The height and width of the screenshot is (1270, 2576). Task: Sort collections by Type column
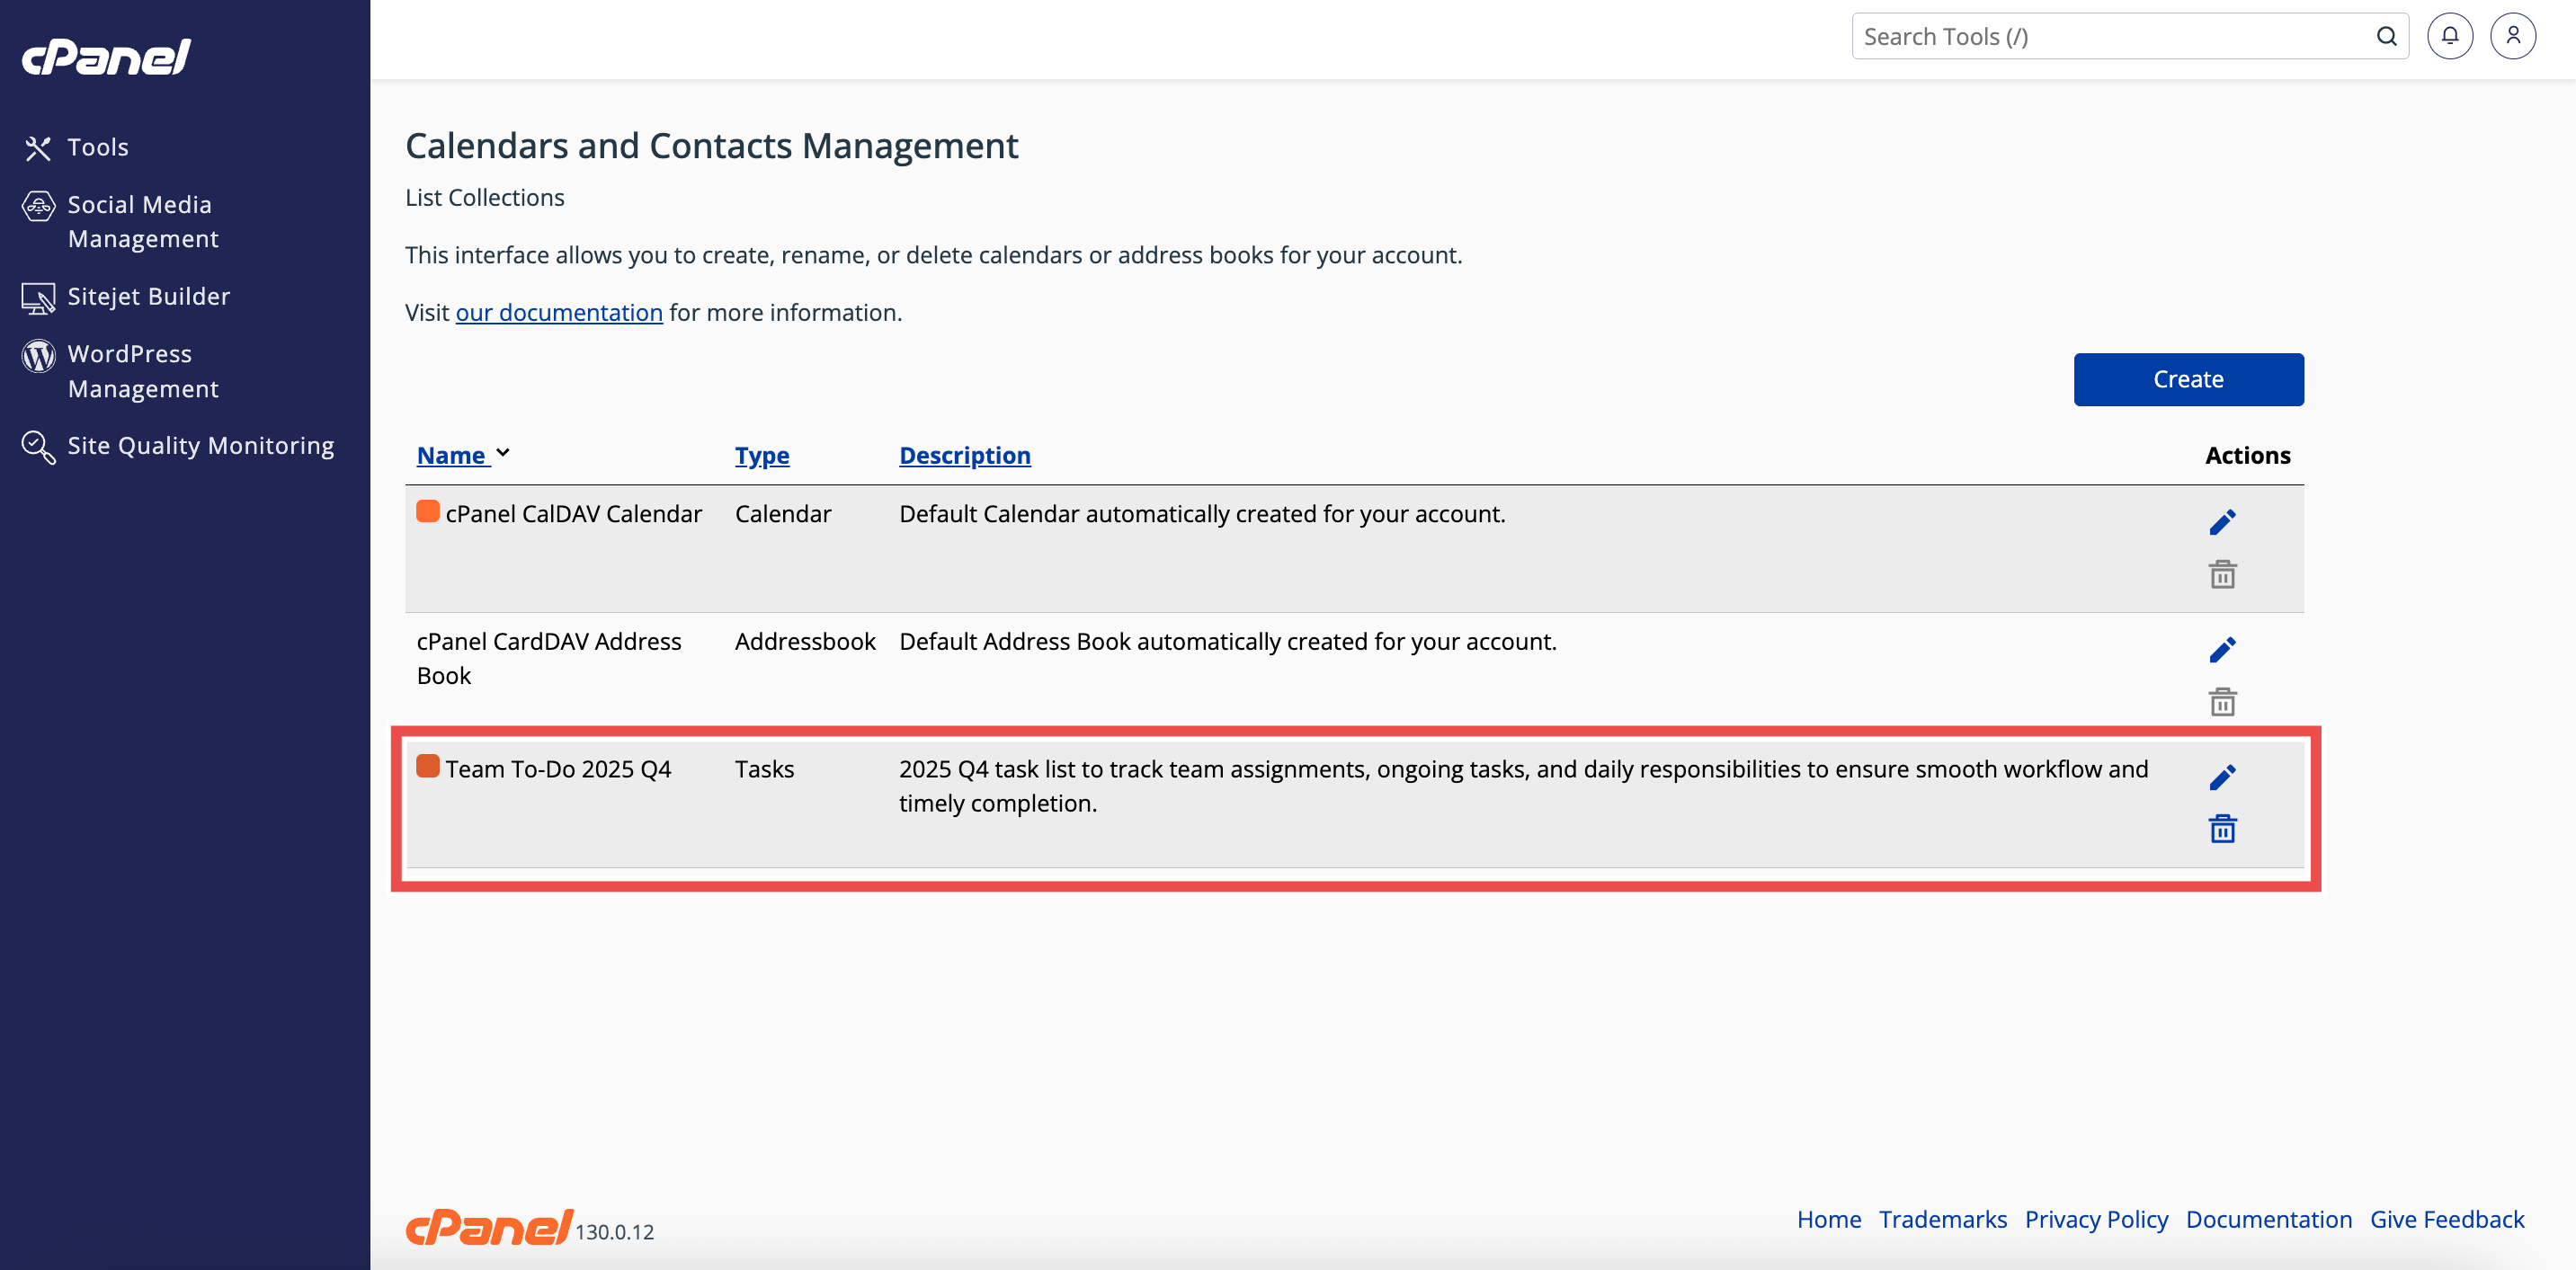pos(761,455)
